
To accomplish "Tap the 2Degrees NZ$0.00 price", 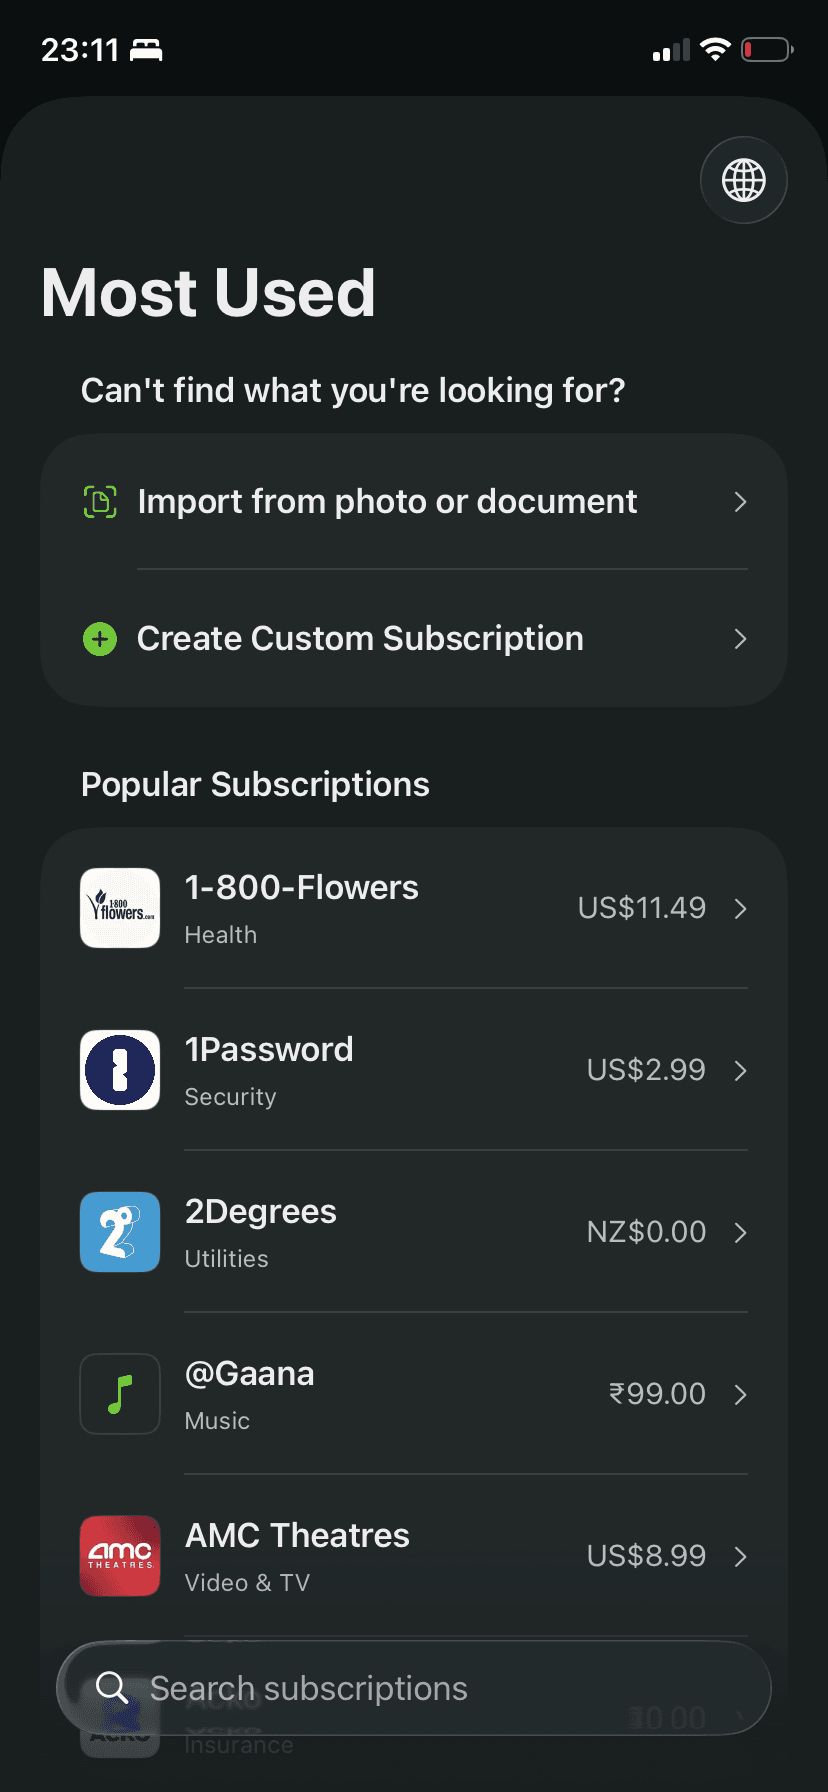I will [x=646, y=1232].
